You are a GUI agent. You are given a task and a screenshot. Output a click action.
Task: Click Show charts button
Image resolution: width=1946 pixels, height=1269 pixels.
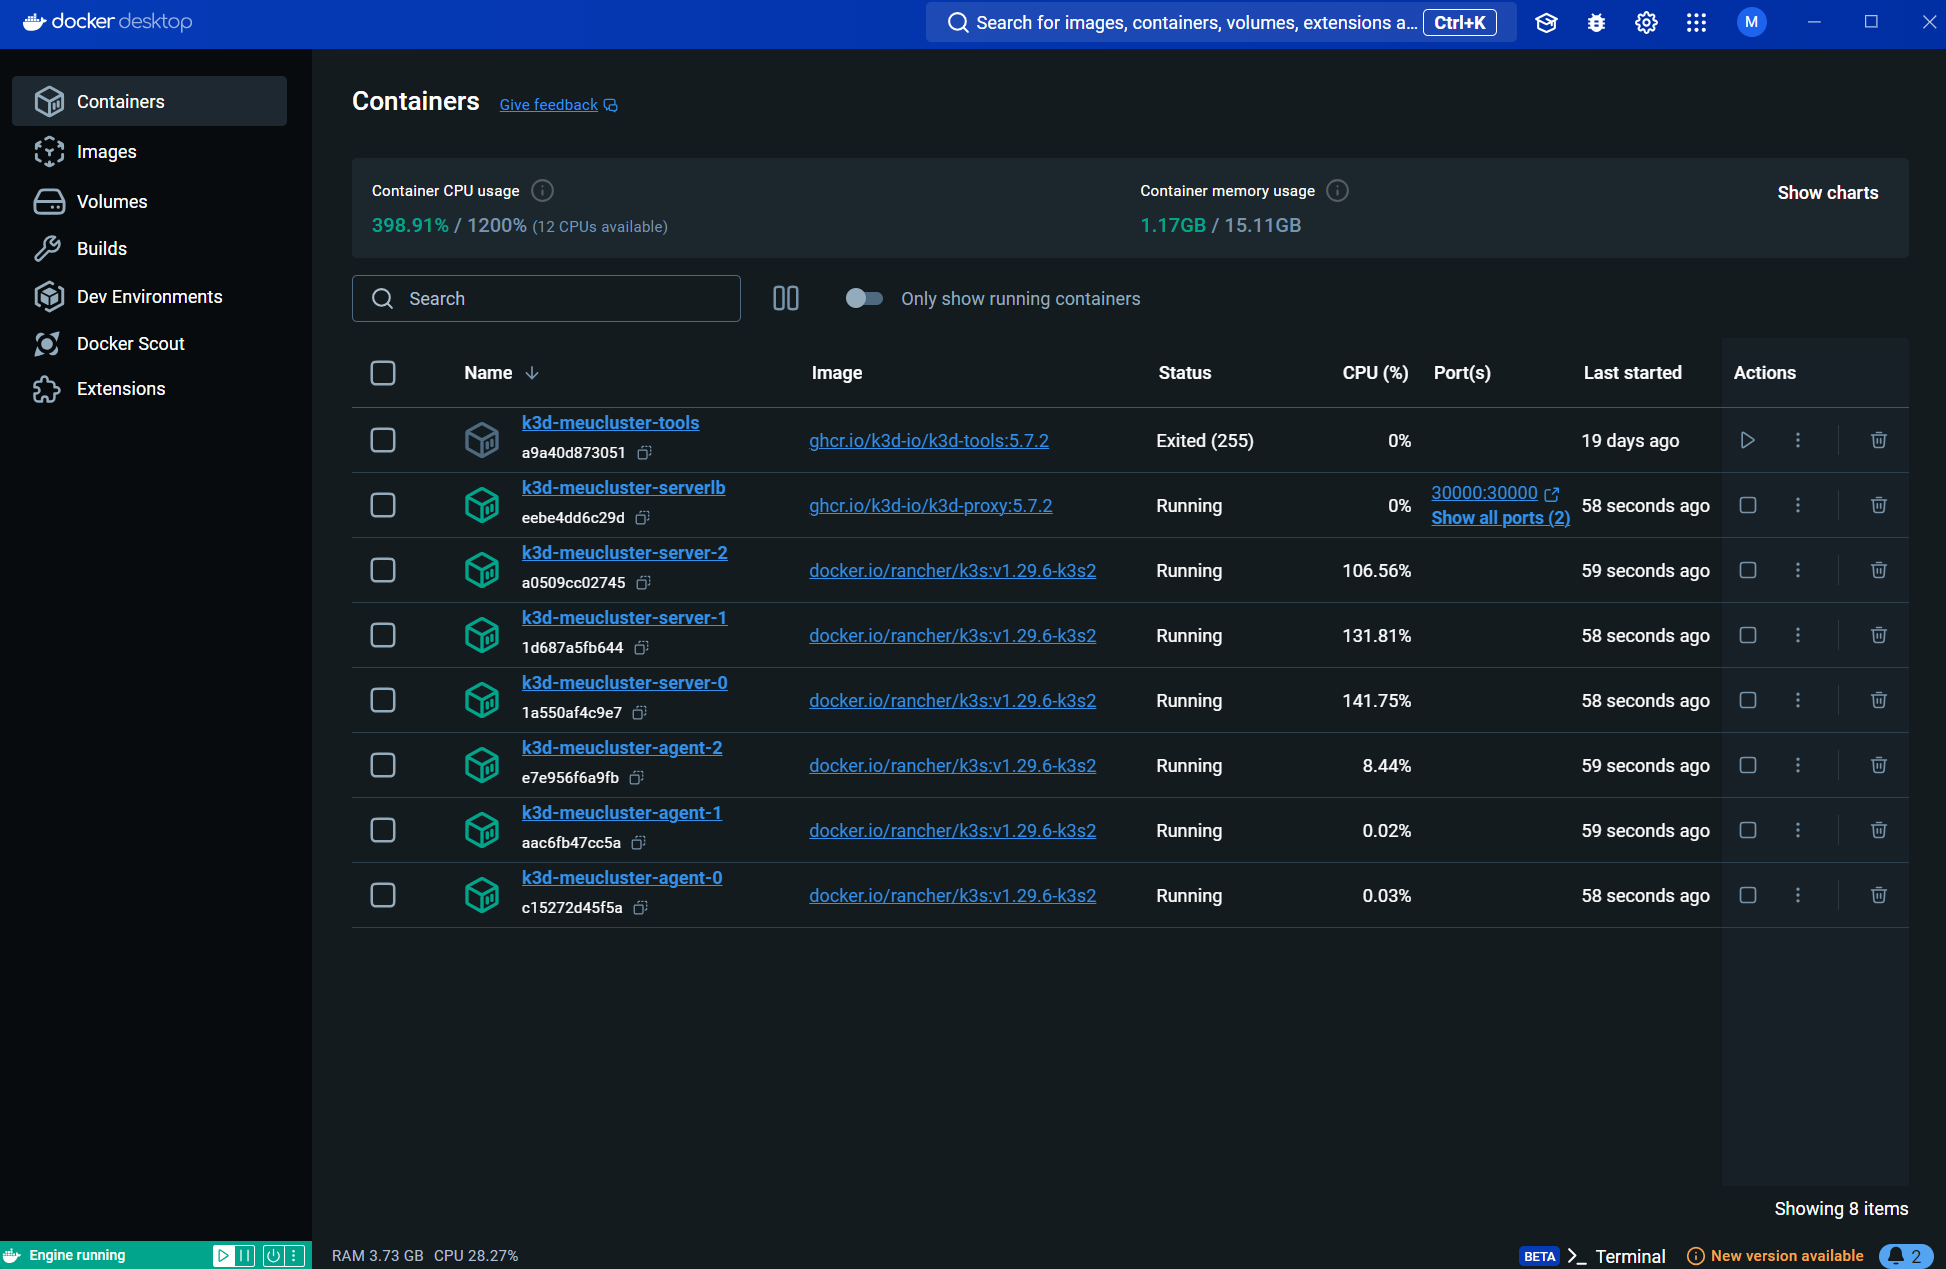pos(1827,193)
